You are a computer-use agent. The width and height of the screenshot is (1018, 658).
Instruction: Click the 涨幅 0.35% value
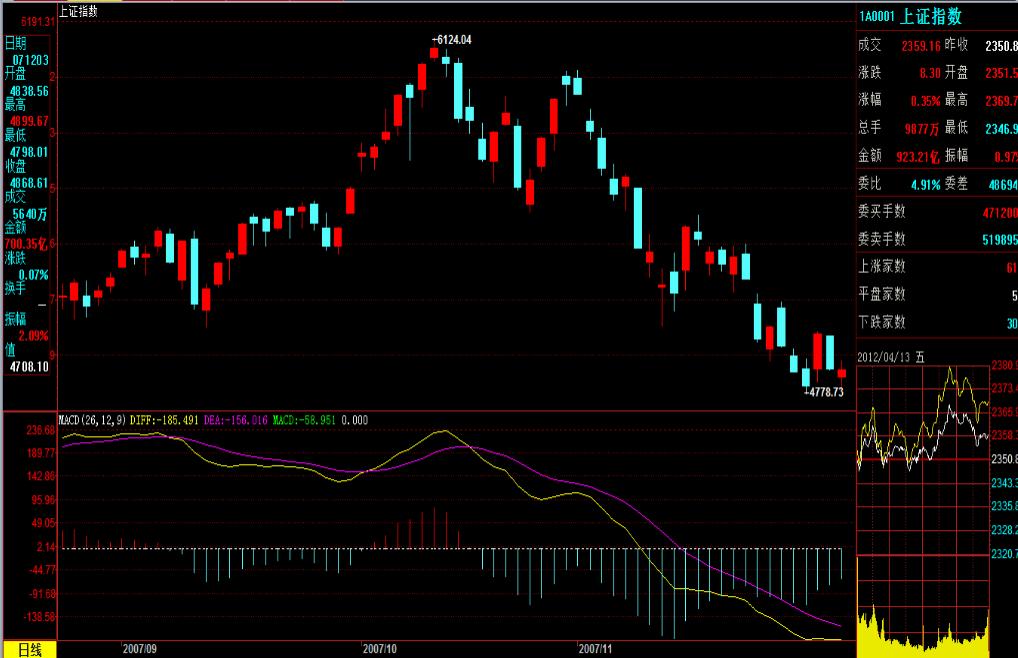point(925,101)
